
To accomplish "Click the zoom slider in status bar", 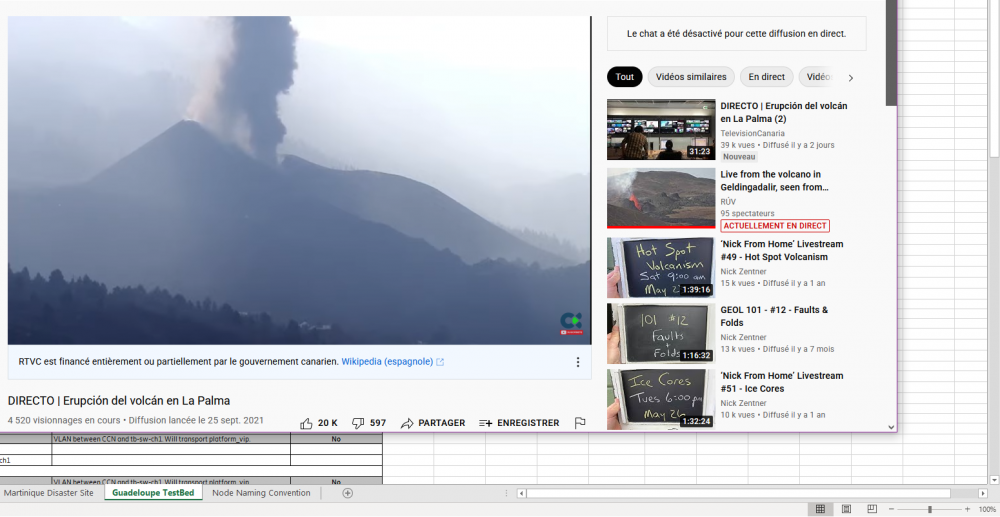I will [x=930, y=509].
